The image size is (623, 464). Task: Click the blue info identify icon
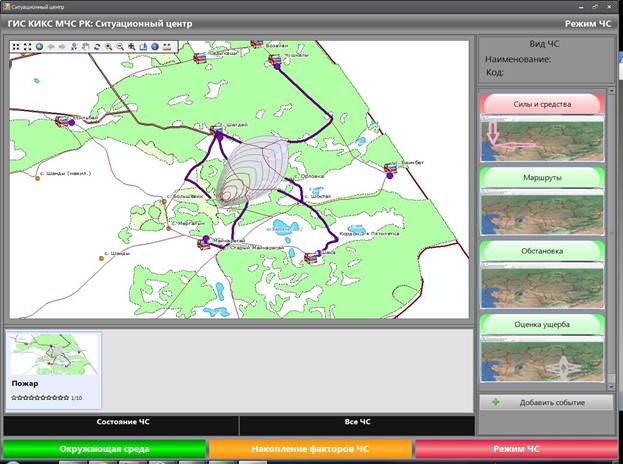pos(156,46)
